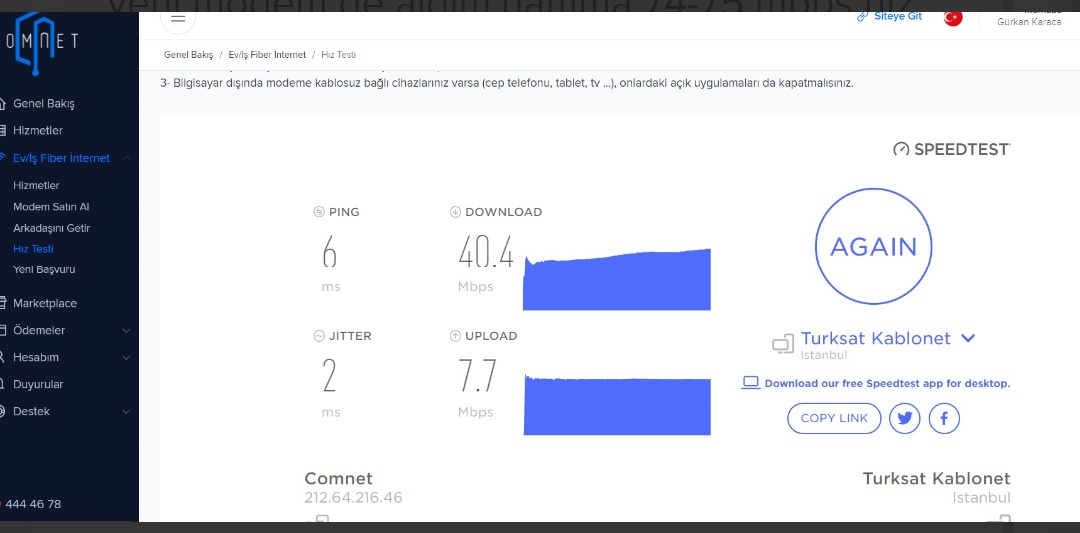Click the server icon beside Turksat Kablonet
The image size is (1080, 533).
click(x=783, y=344)
